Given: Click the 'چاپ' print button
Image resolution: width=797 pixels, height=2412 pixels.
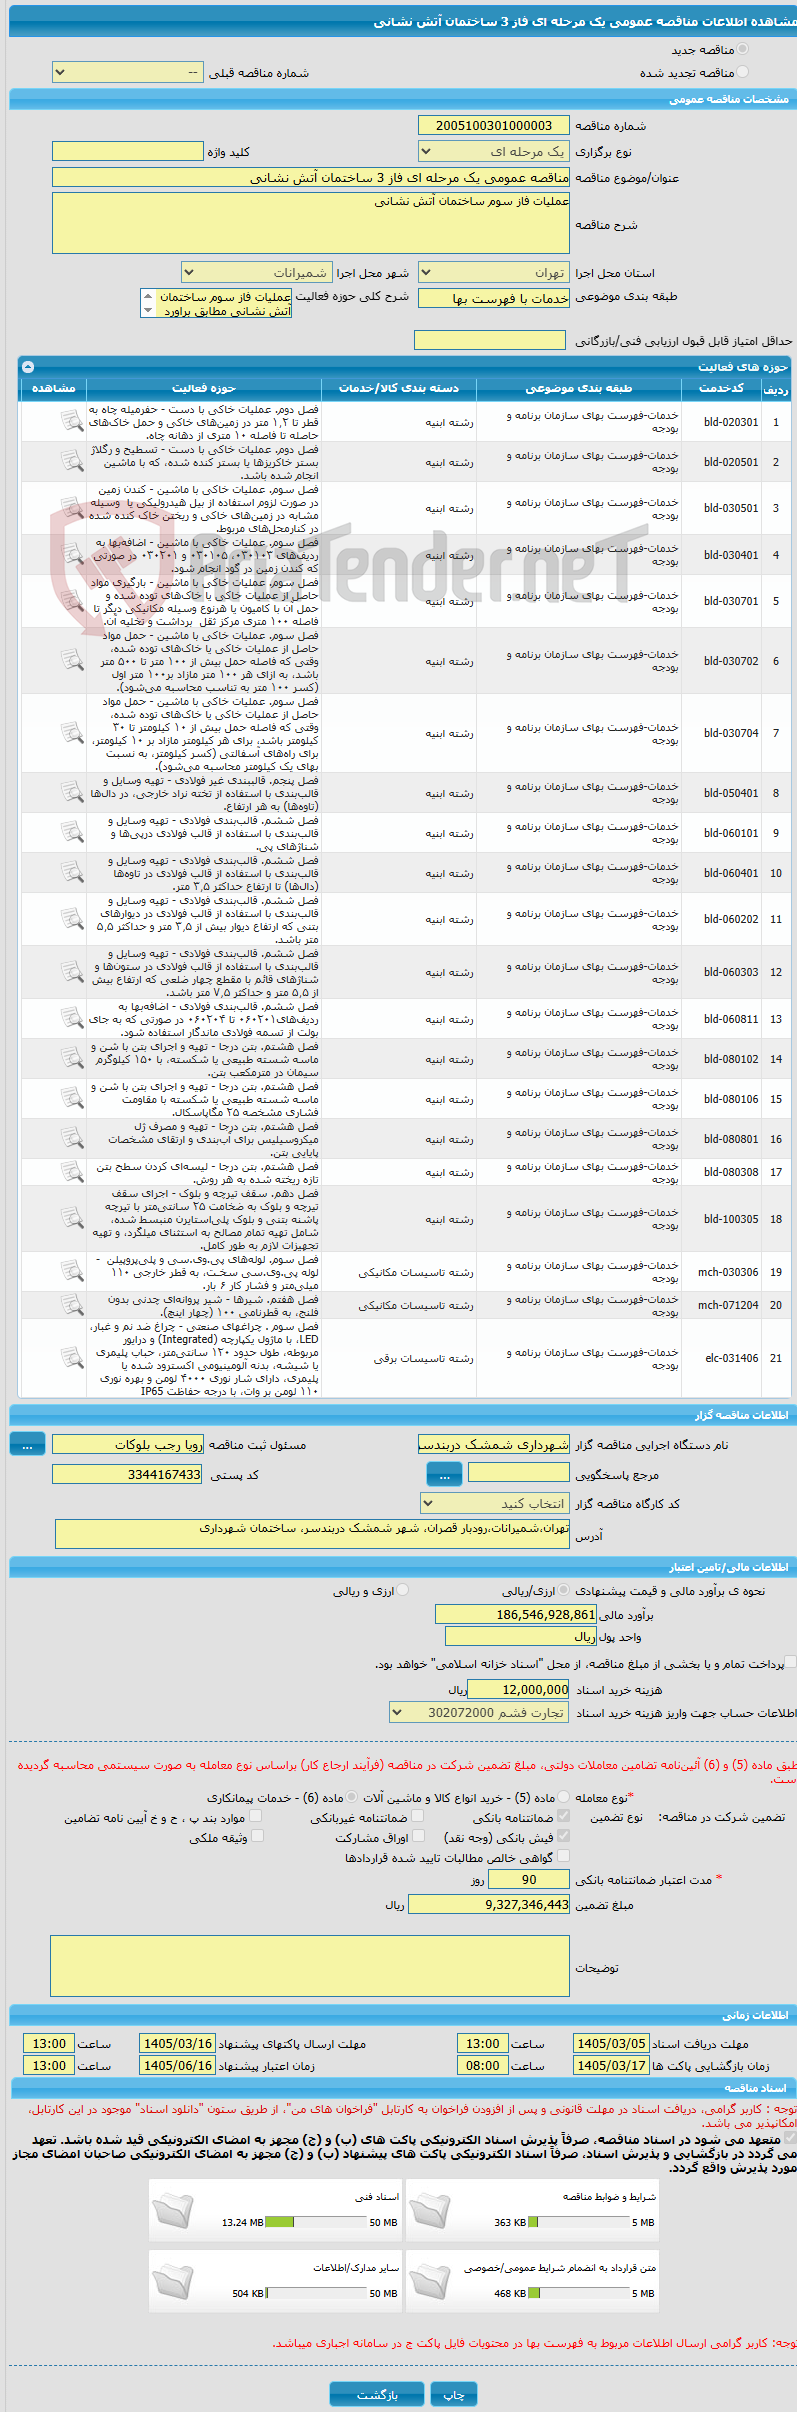Looking at the screenshot, I should [x=454, y=2394].
